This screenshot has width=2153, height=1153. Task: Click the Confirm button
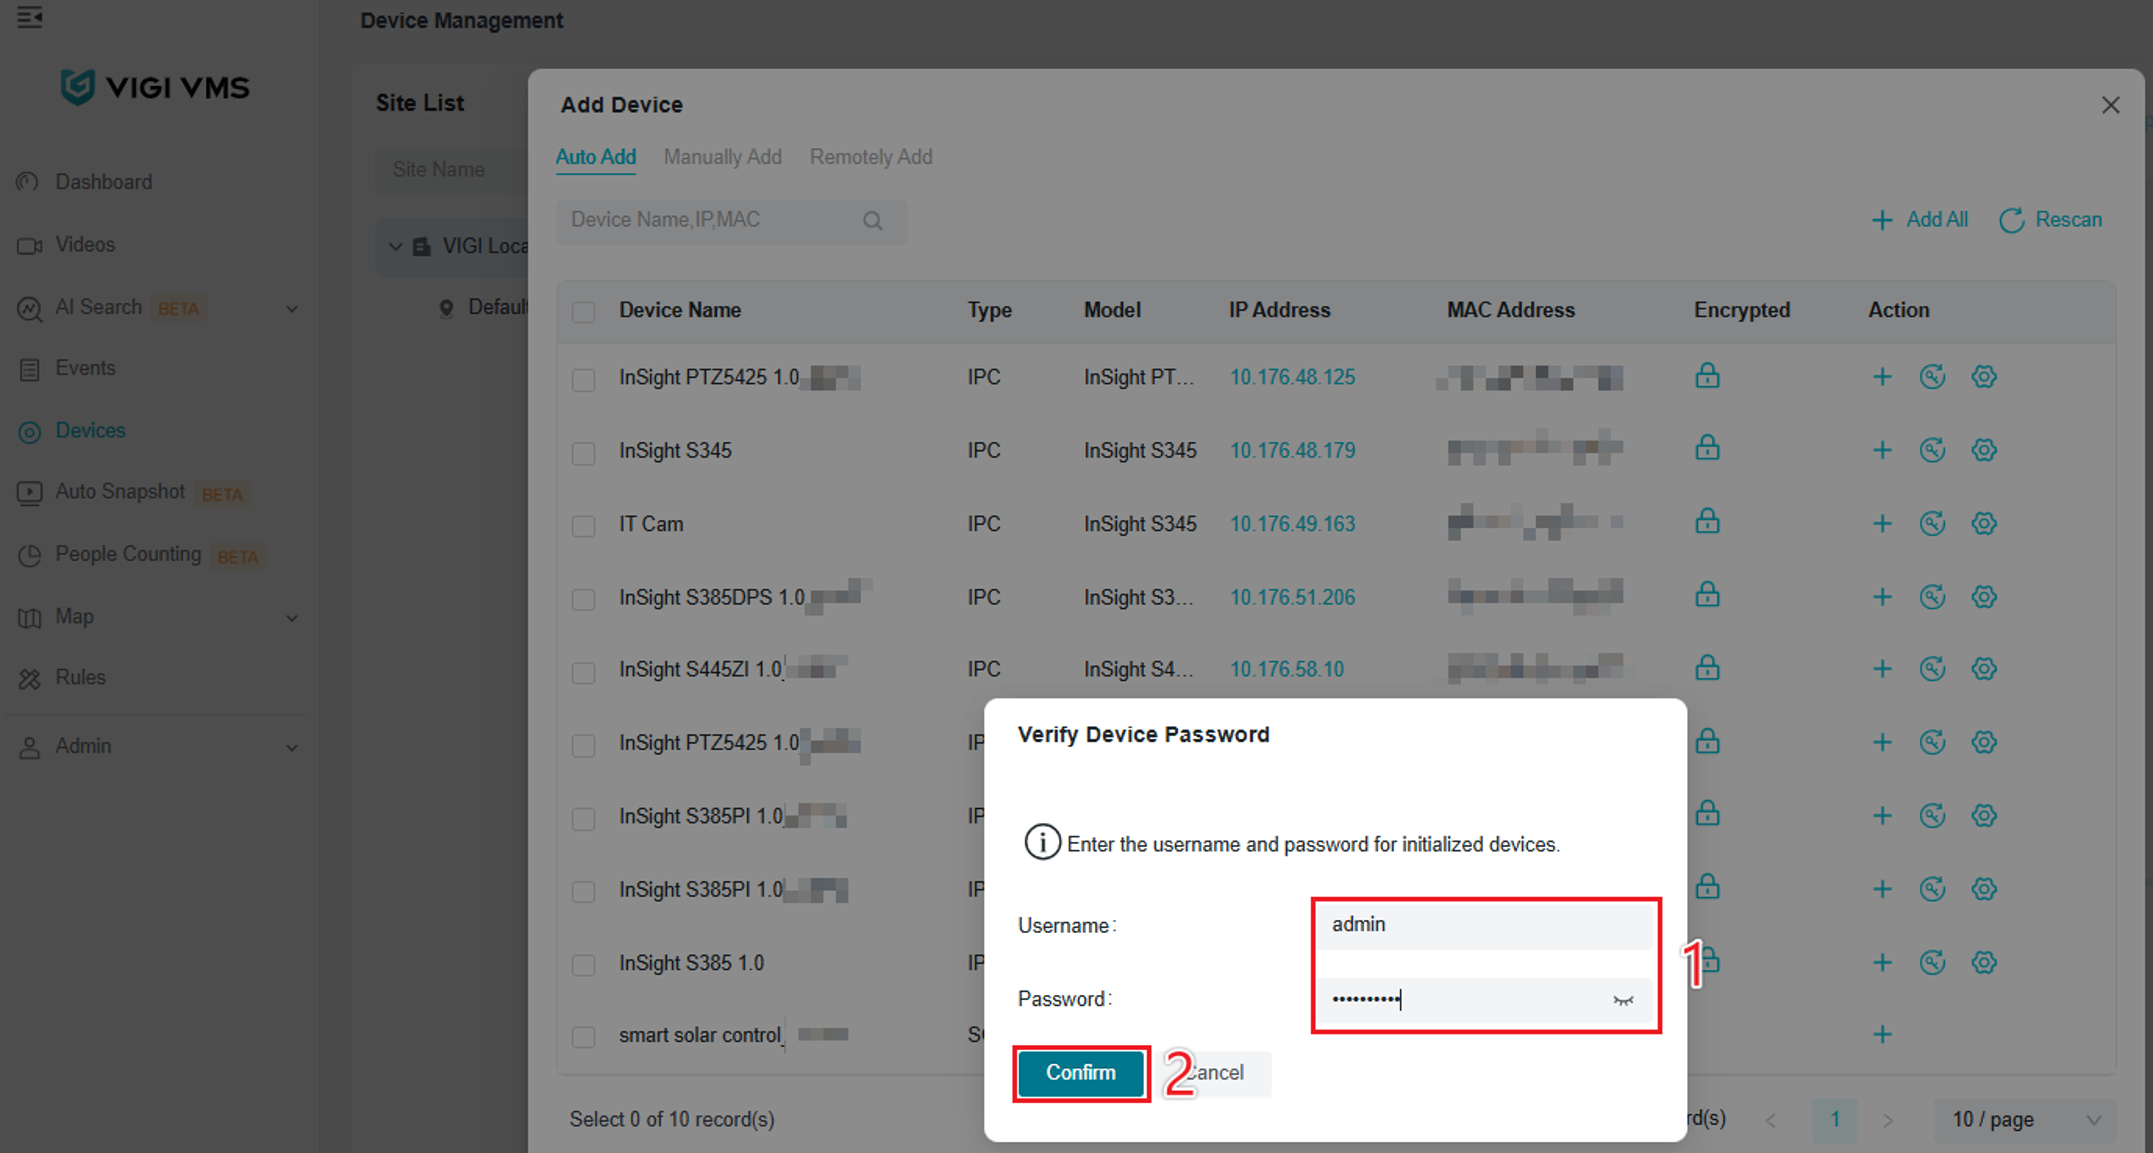point(1080,1073)
